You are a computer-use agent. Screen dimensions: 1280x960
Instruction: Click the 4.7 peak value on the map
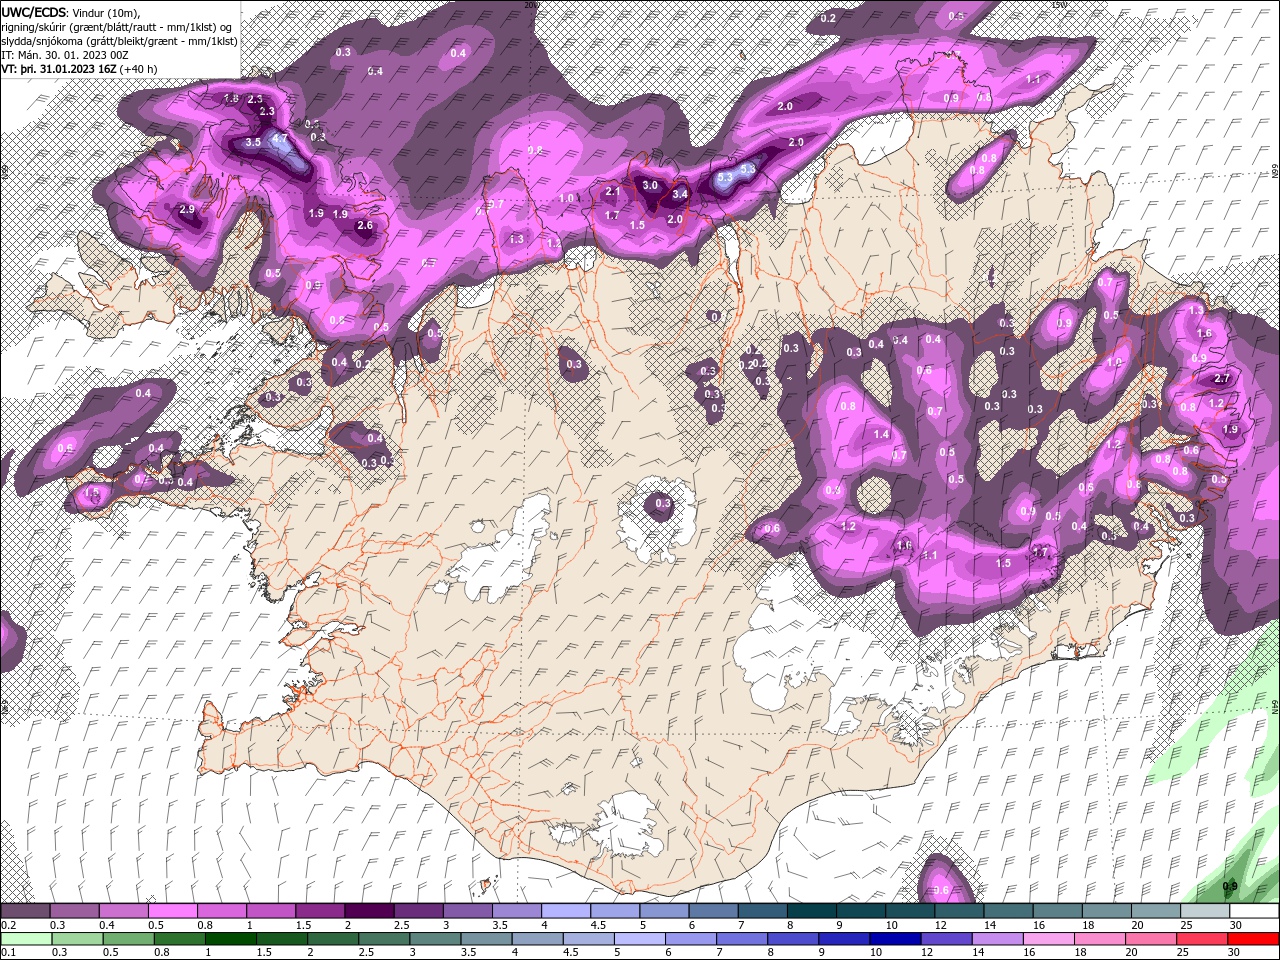click(x=280, y=139)
